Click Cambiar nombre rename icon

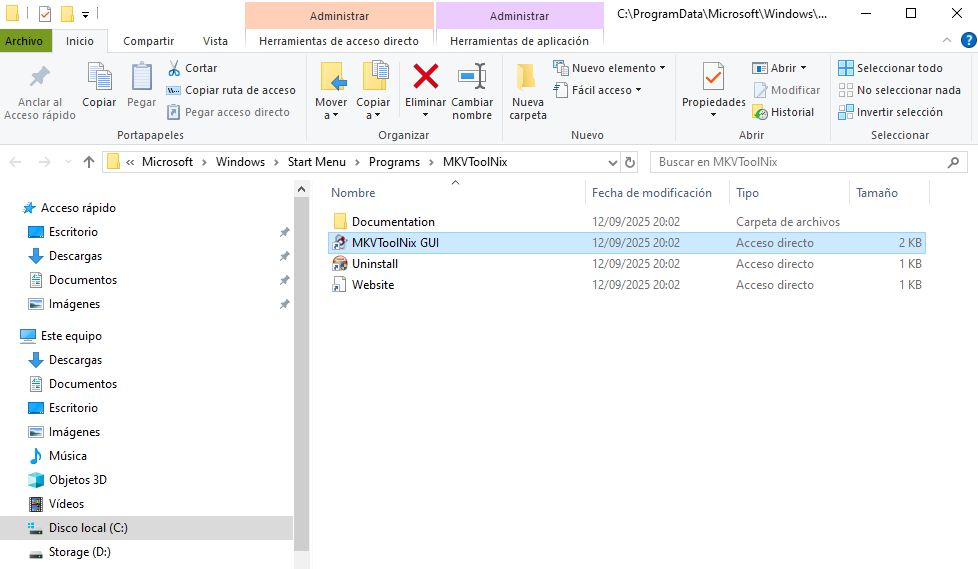click(x=472, y=77)
